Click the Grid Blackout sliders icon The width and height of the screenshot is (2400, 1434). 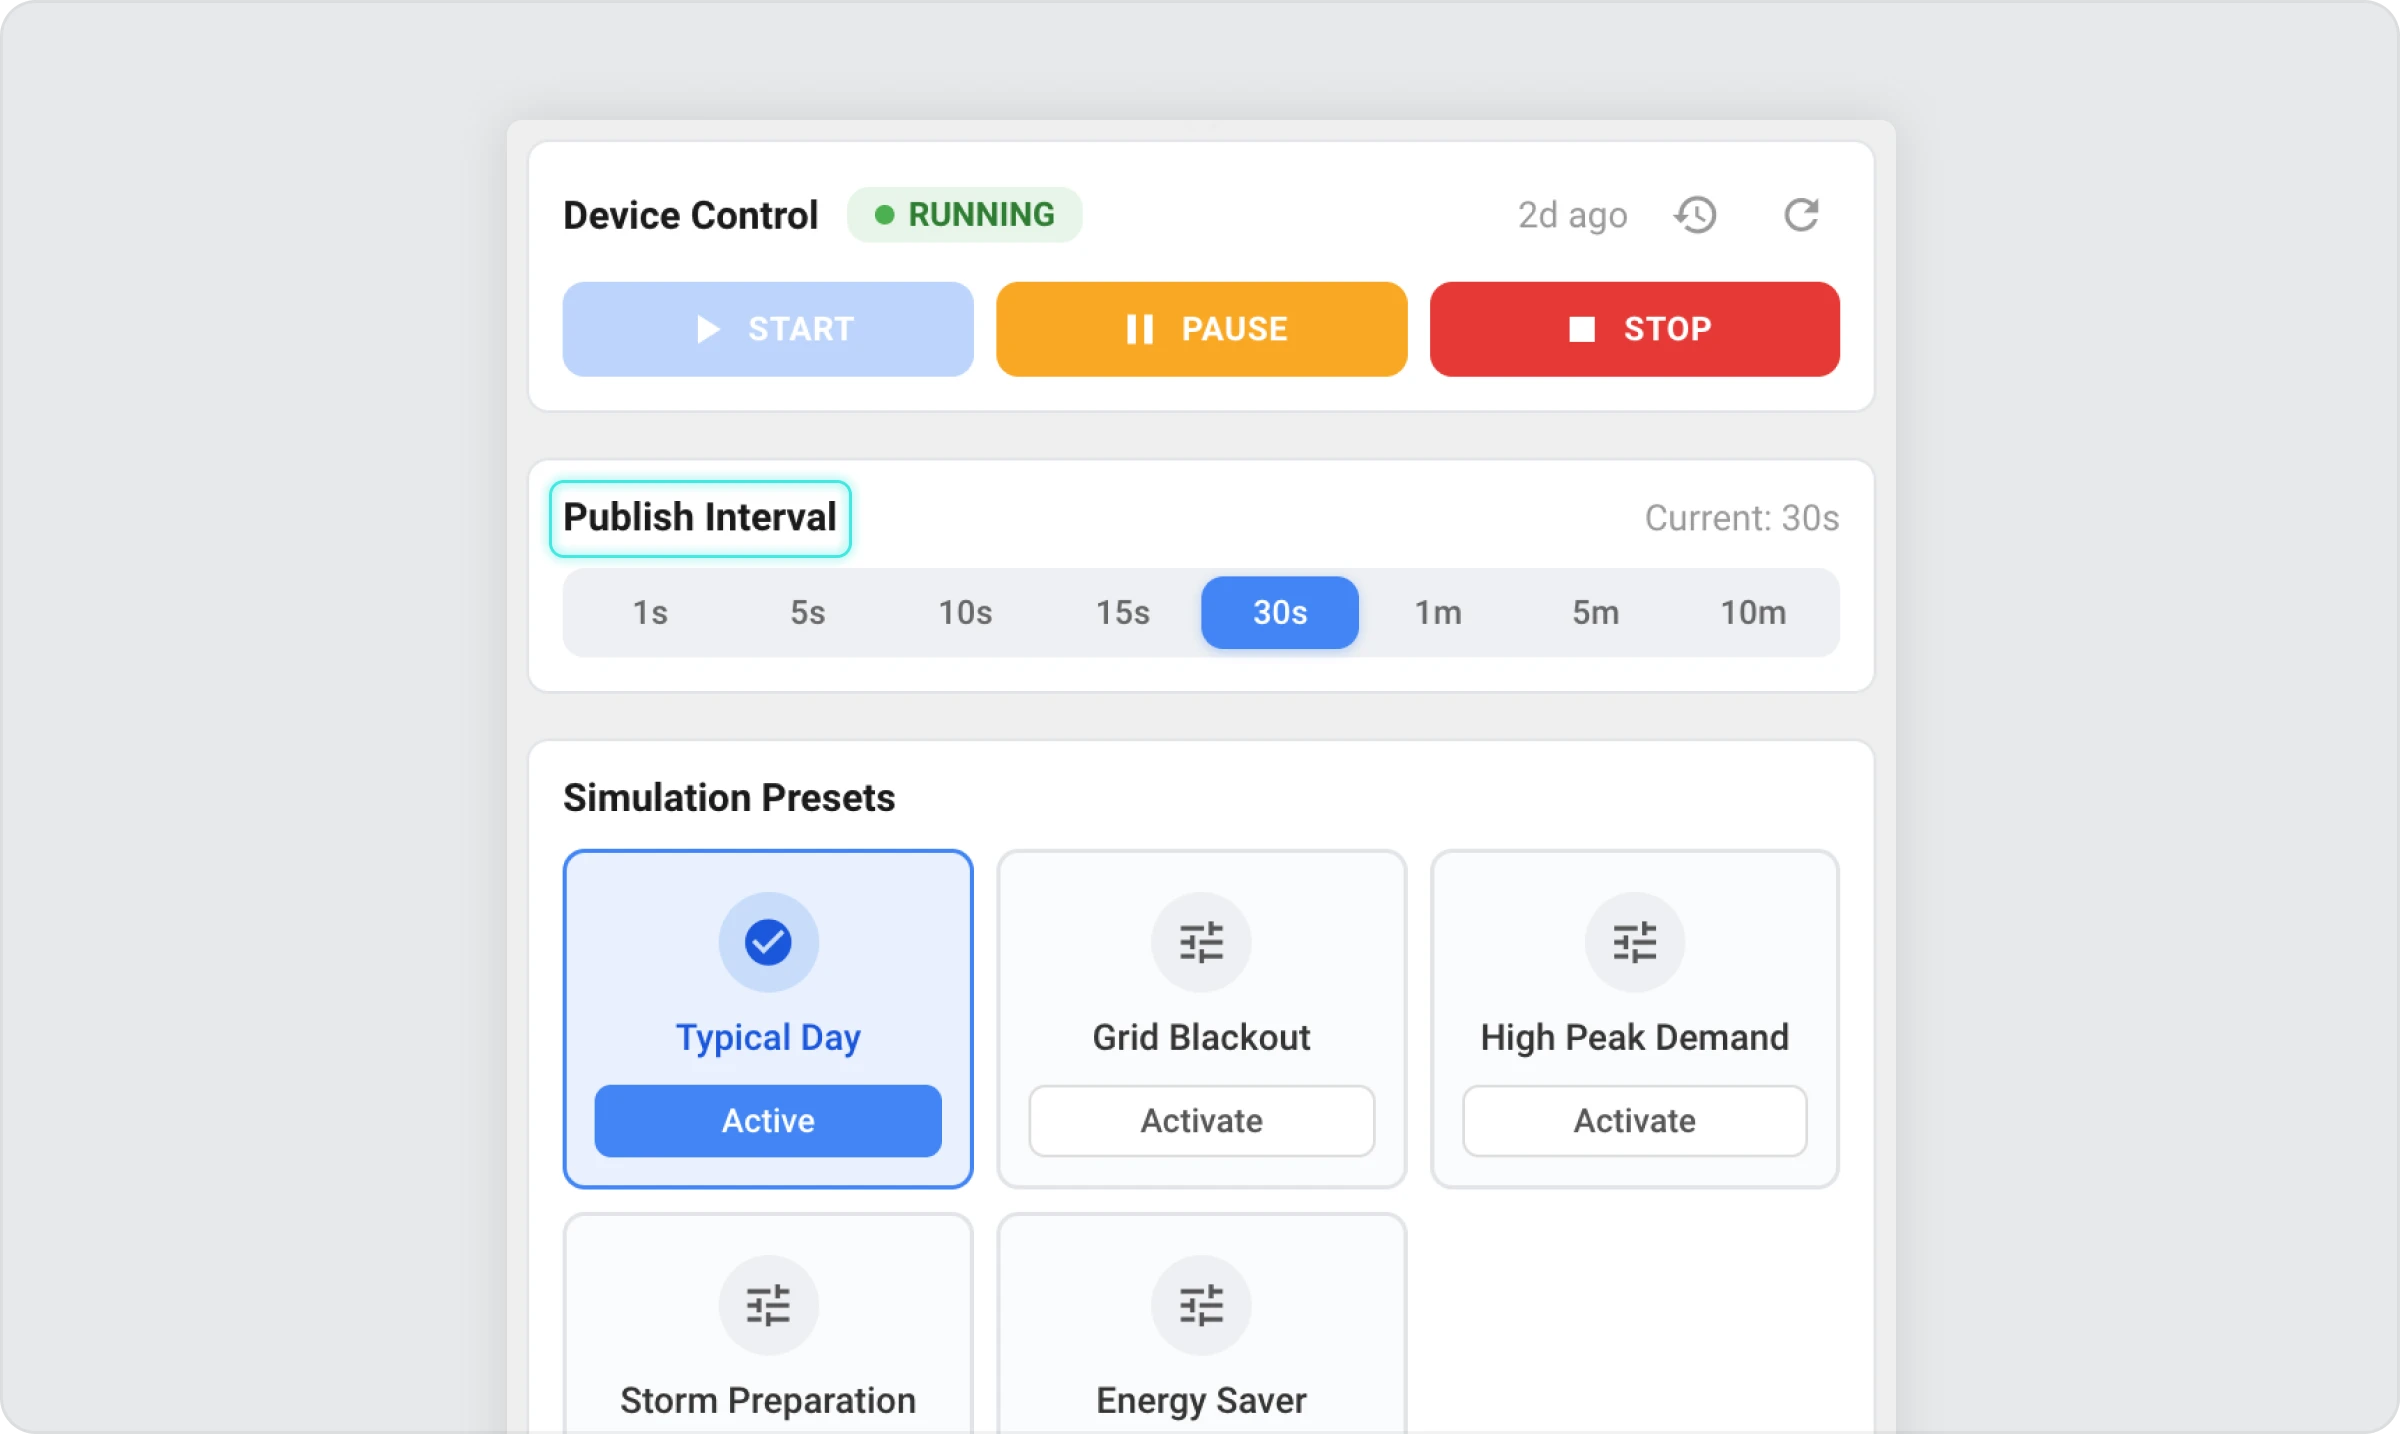coord(1201,942)
